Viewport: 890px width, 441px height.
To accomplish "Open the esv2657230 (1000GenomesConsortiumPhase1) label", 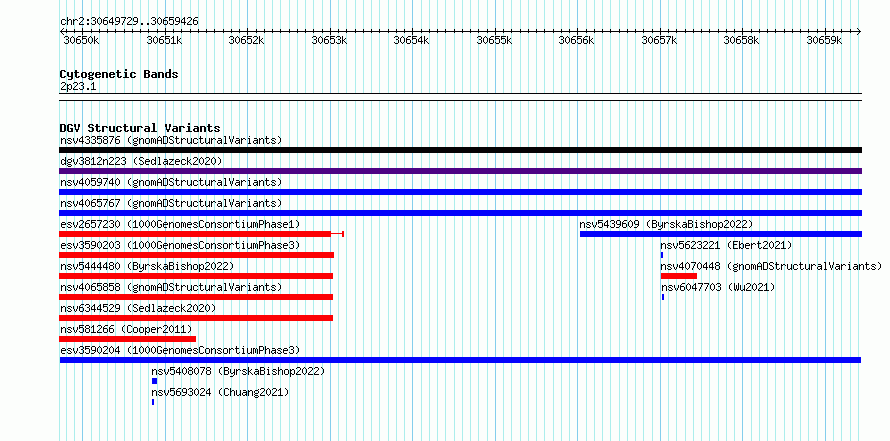I will (180, 224).
